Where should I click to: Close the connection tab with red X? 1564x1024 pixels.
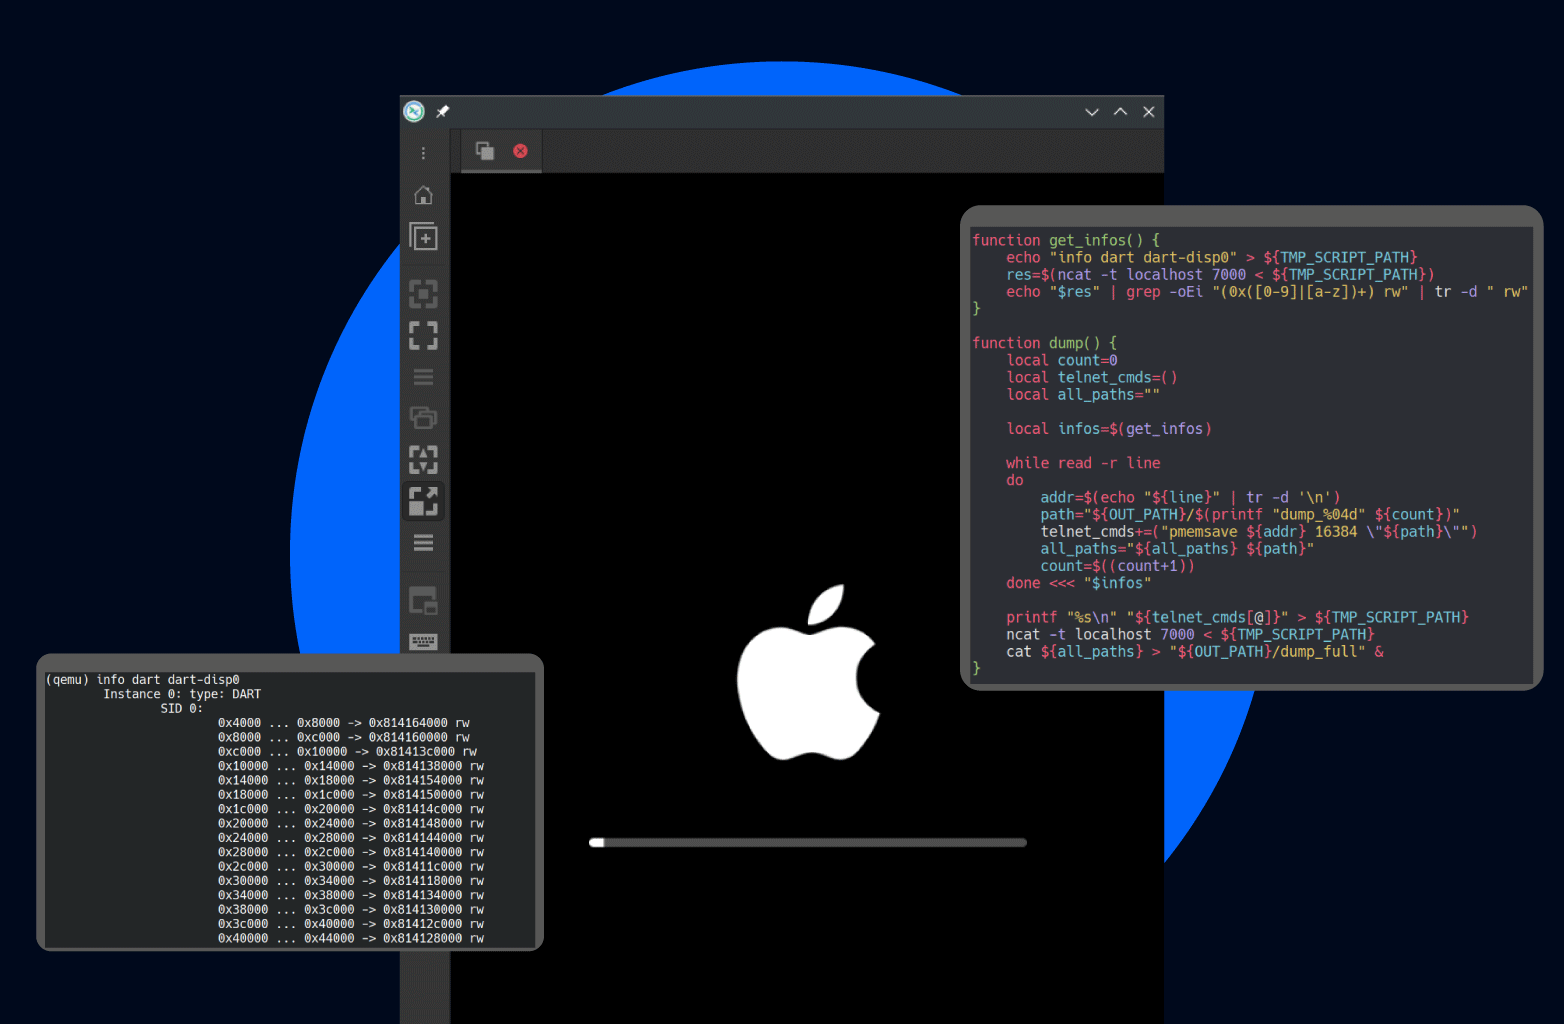[x=520, y=151]
